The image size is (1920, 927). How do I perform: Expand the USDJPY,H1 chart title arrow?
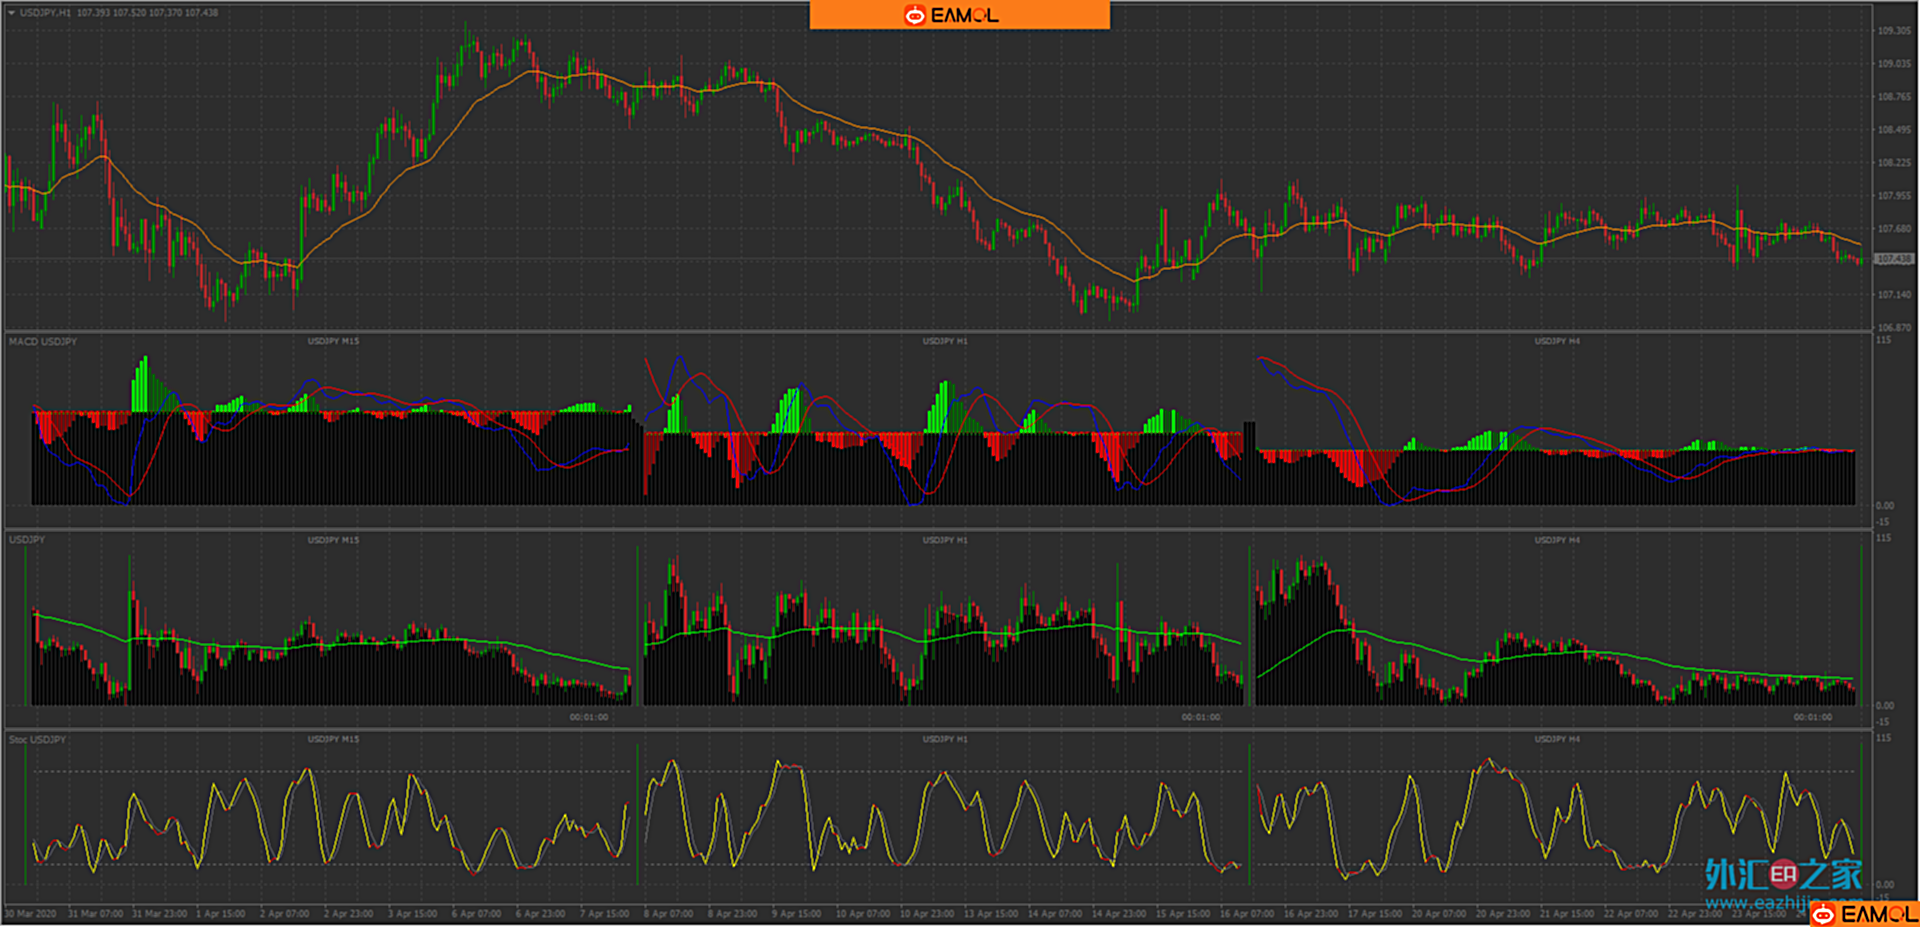(x=11, y=13)
